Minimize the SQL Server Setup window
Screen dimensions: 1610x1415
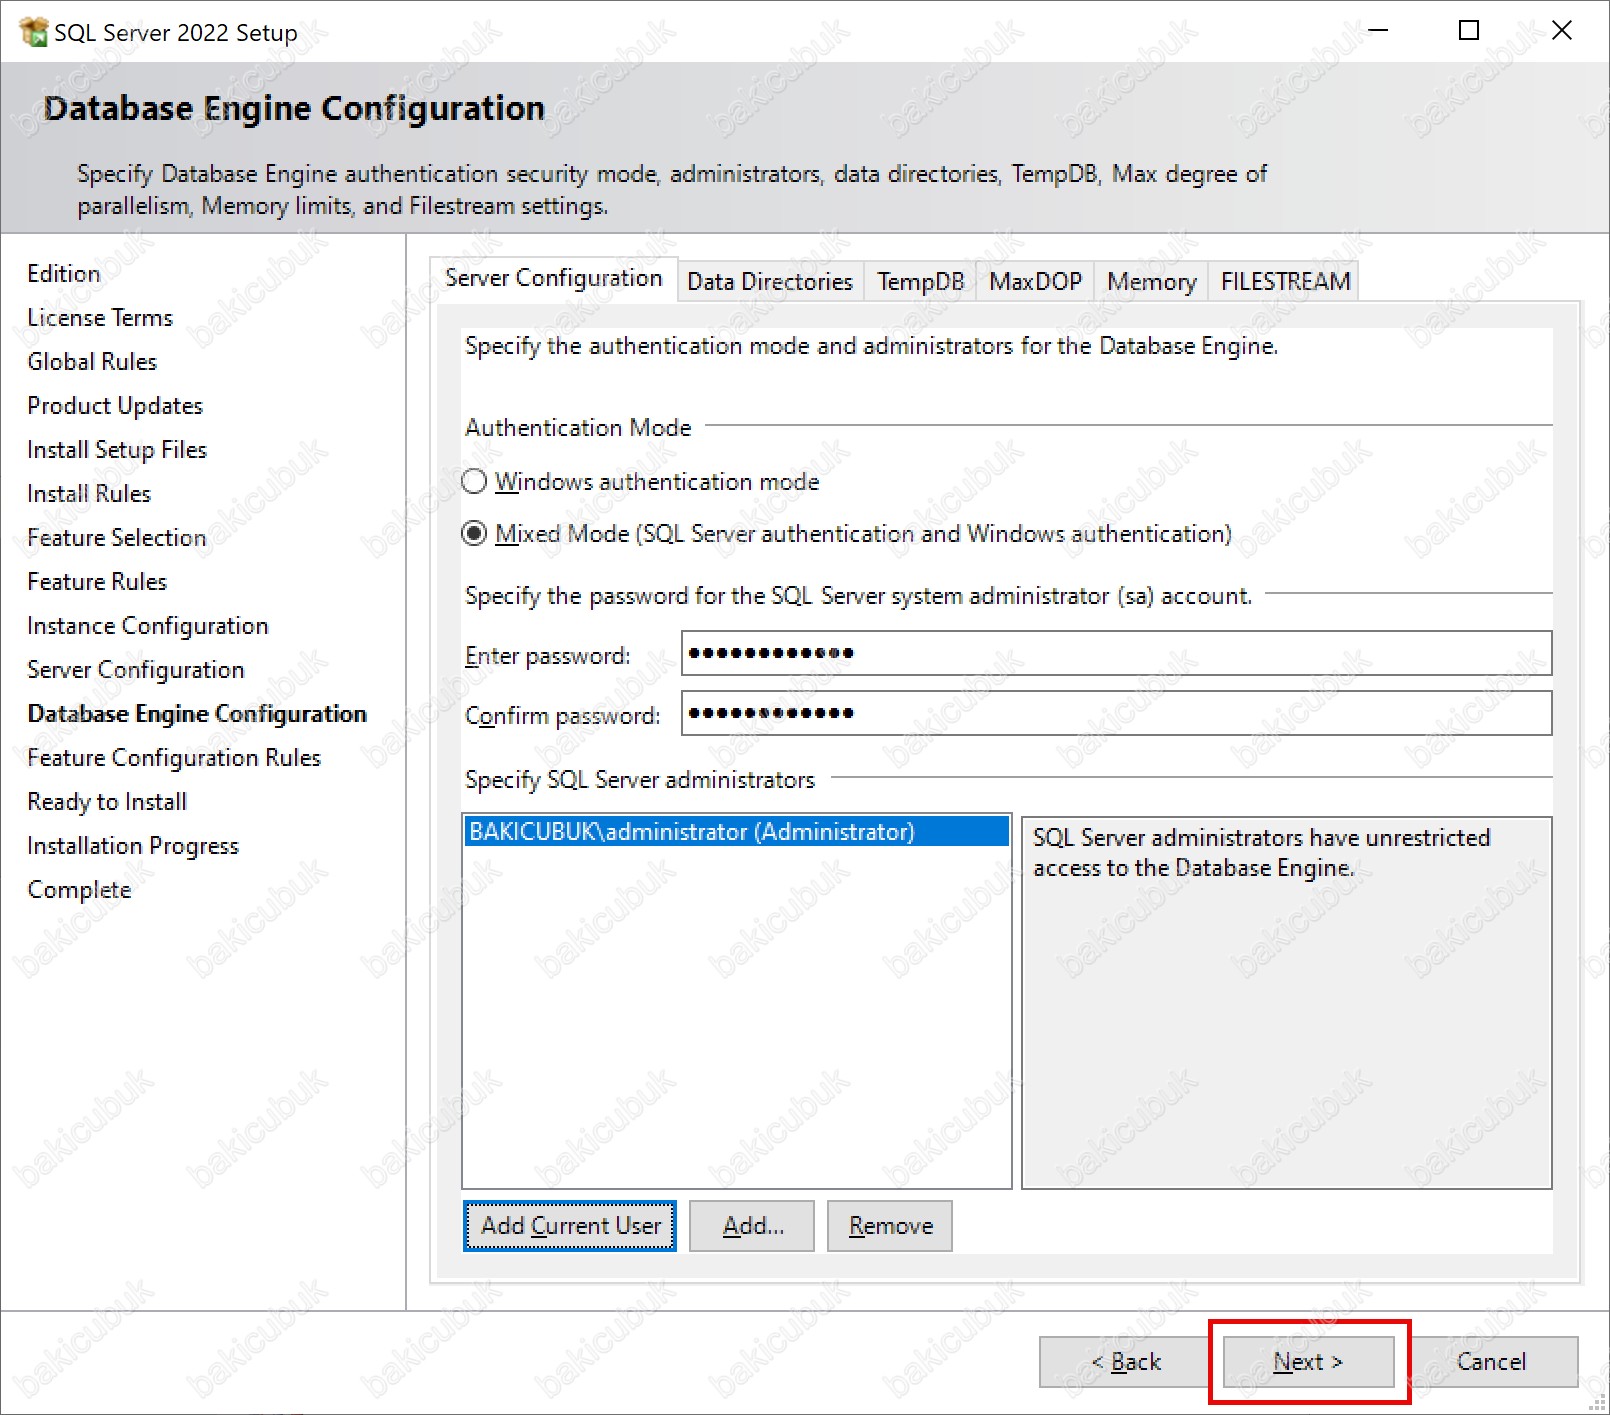point(1378,31)
